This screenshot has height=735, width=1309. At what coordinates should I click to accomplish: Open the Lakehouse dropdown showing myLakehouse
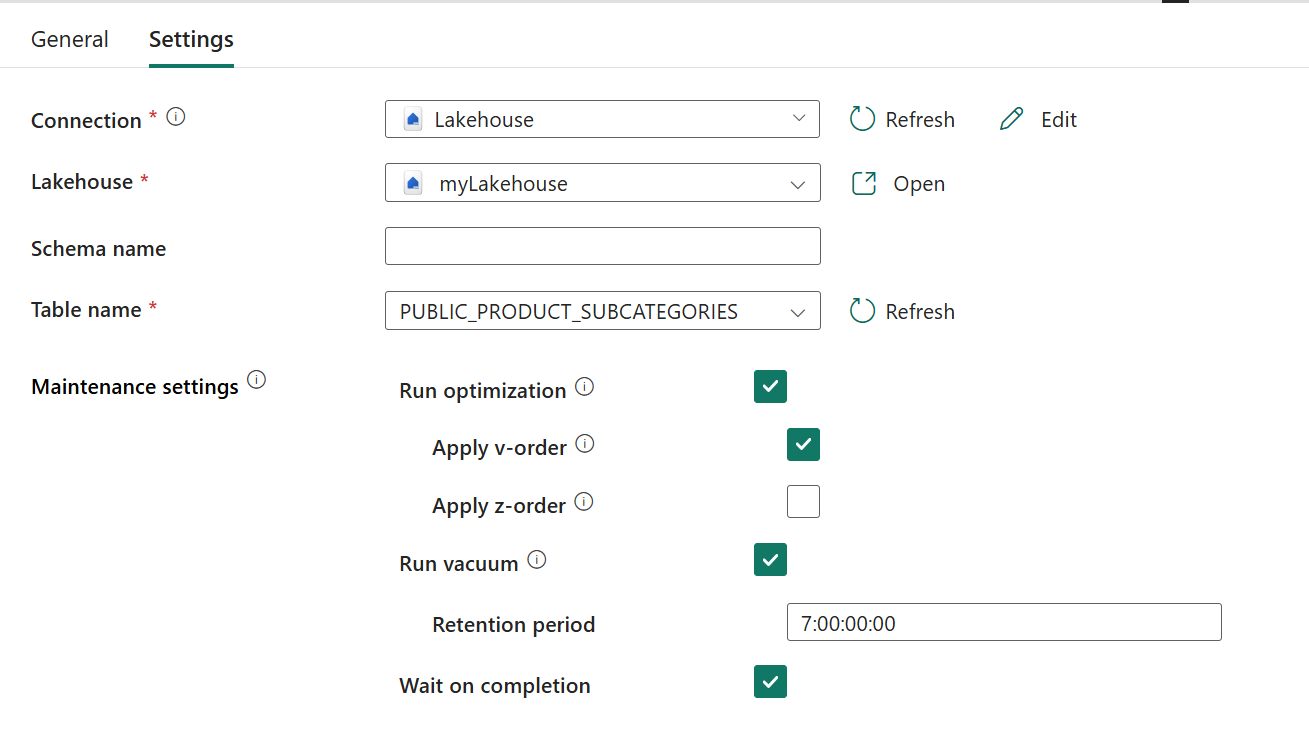click(602, 183)
